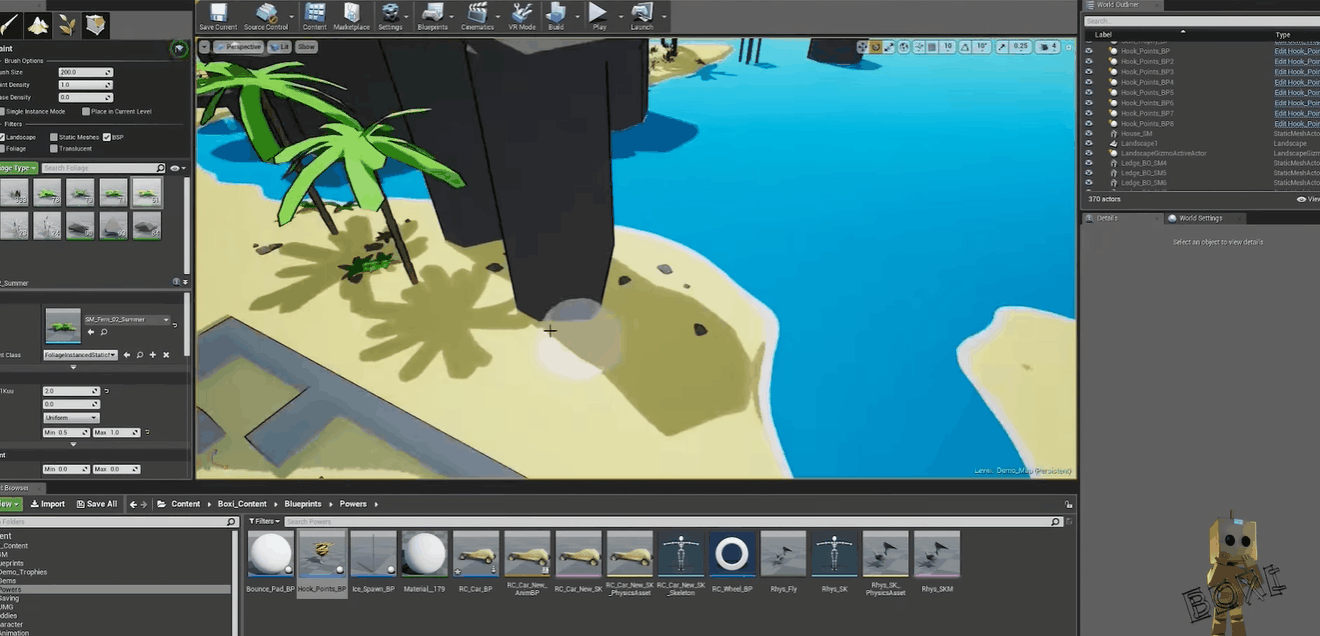1320x636 pixels.
Task: Open the Lit view mode dropdown
Action: click(279, 47)
